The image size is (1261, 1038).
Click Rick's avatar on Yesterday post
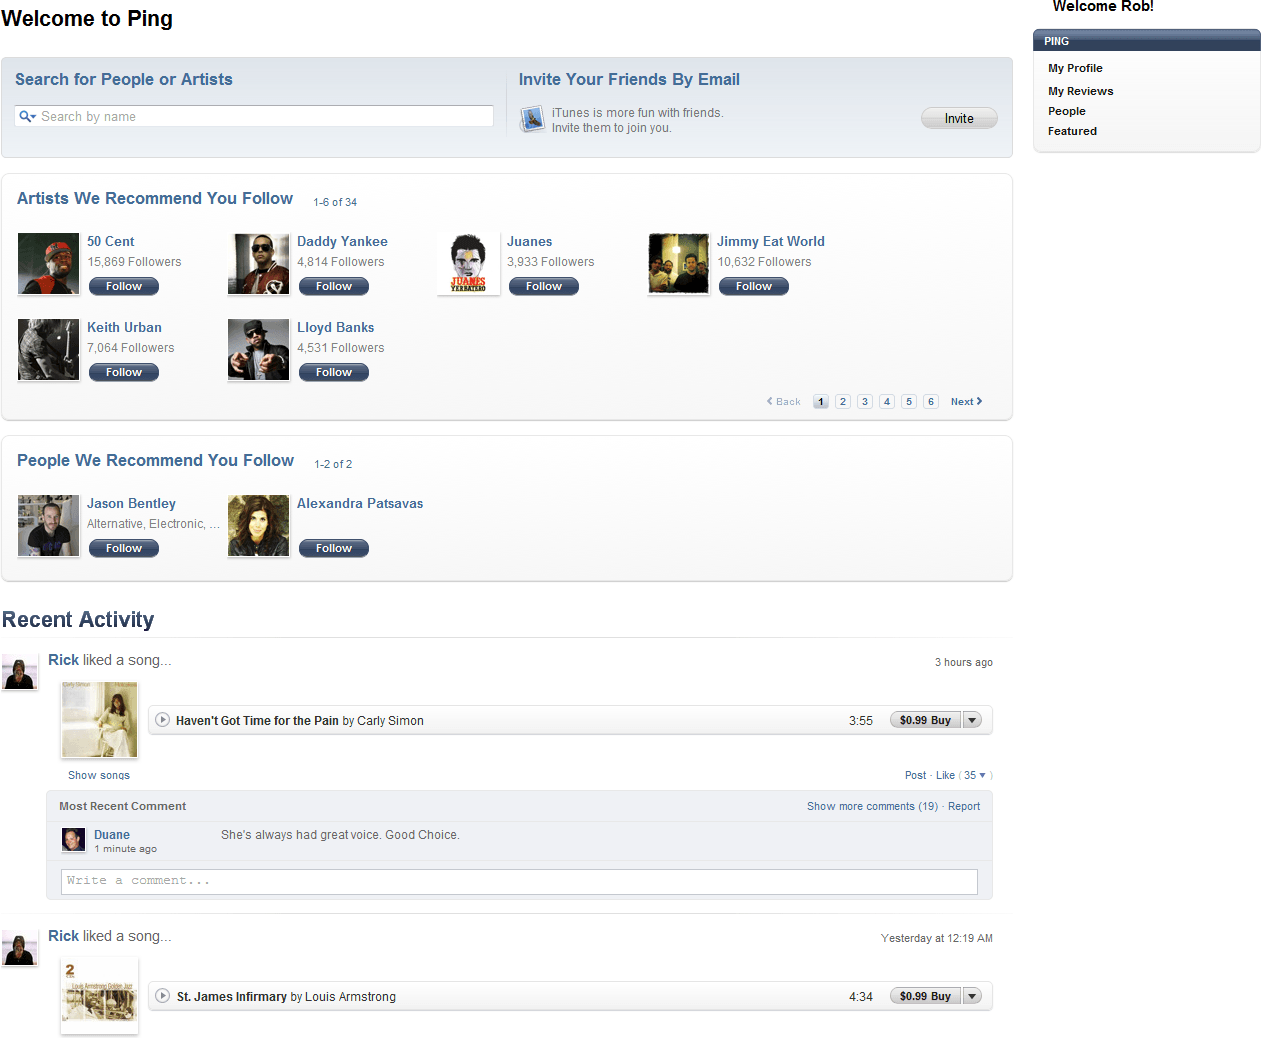tap(20, 948)
